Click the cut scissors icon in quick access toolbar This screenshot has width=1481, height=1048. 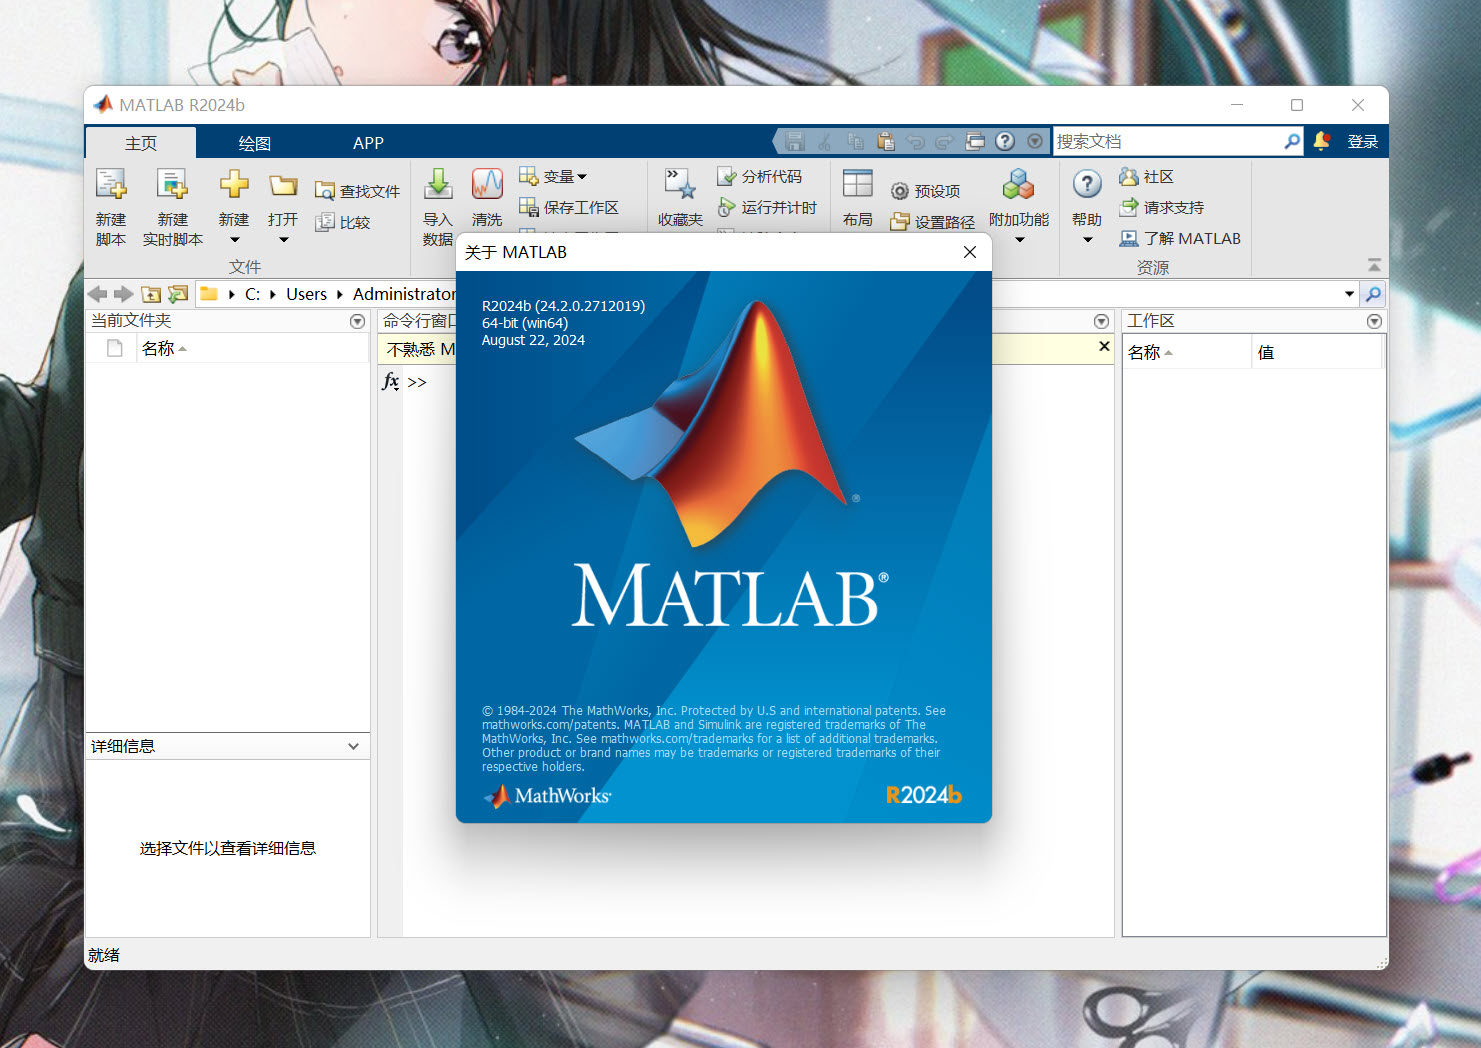825,142
